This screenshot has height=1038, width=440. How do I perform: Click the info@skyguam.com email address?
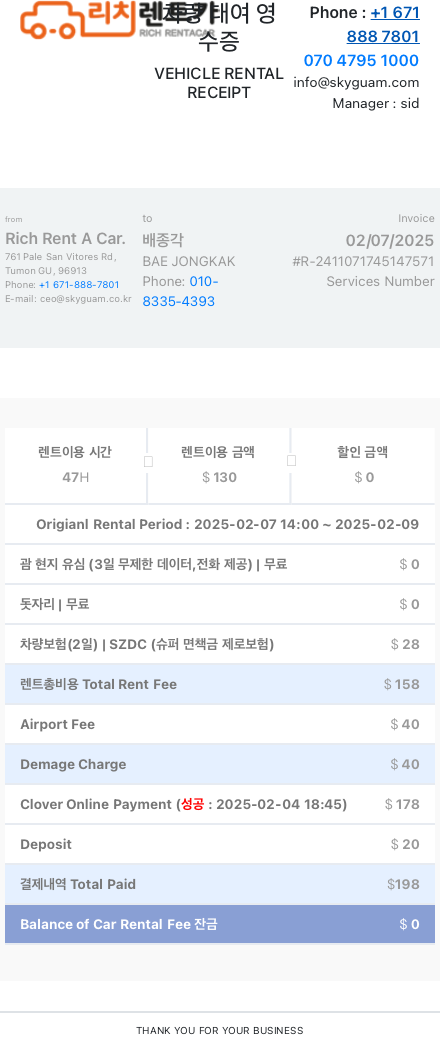[x=357, y=83]
